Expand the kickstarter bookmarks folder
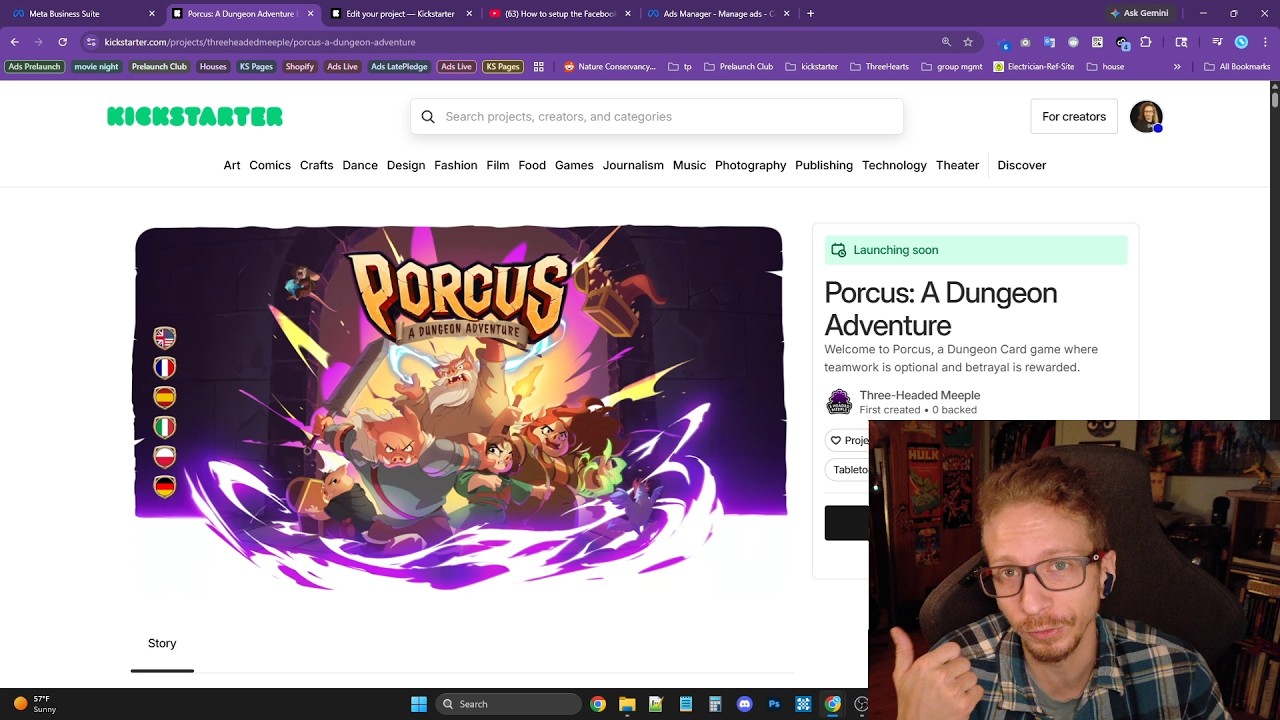Screen dimensions: 1280x720 [x=812, y=67]
